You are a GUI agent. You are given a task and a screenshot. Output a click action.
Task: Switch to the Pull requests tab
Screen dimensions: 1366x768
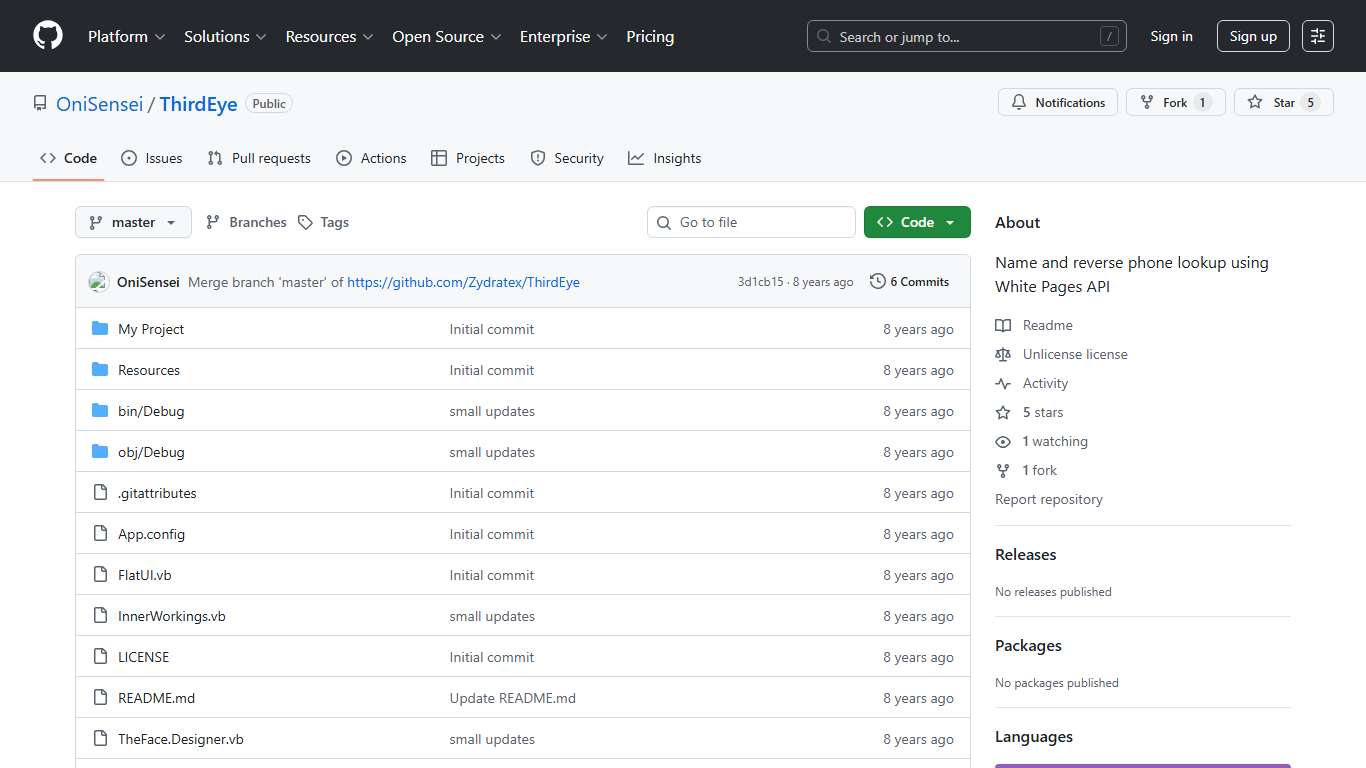tap(259, 158)
